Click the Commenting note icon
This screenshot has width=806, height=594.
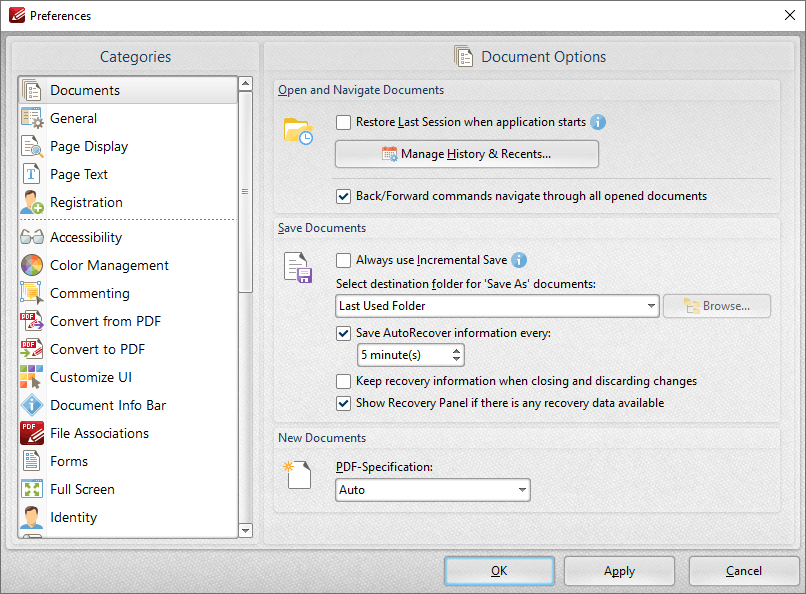coord(31,293)
